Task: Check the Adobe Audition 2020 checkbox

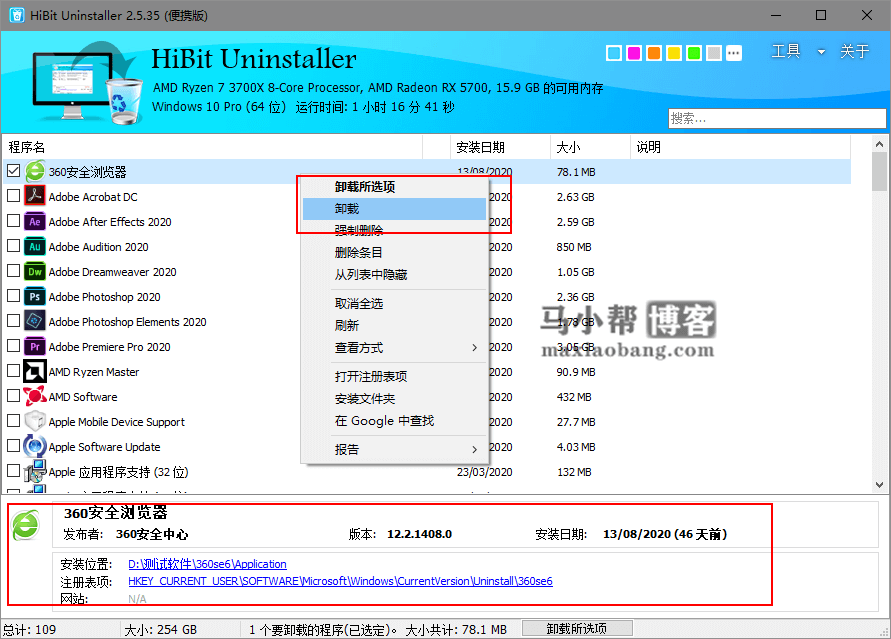Action: (14, 245)
